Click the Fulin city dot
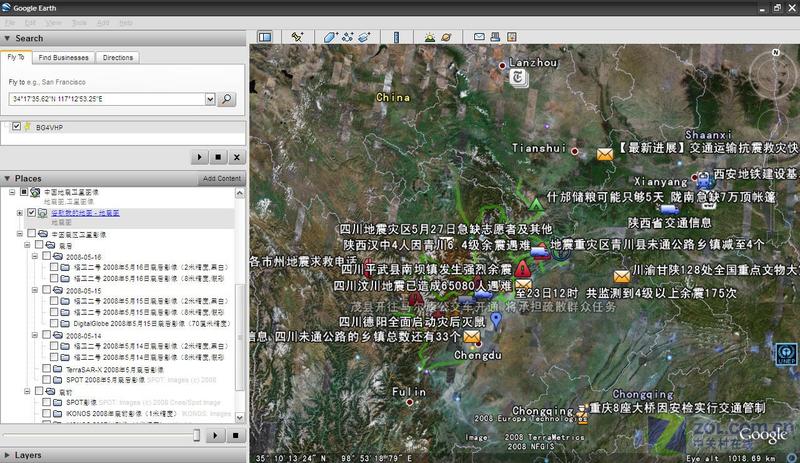800x463 pixels. (x=409, y=402)
